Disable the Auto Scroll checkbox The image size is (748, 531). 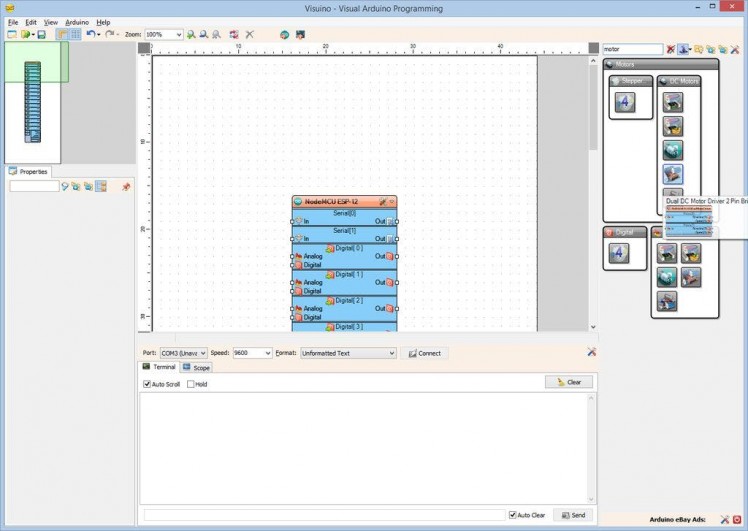coord(147,384)
